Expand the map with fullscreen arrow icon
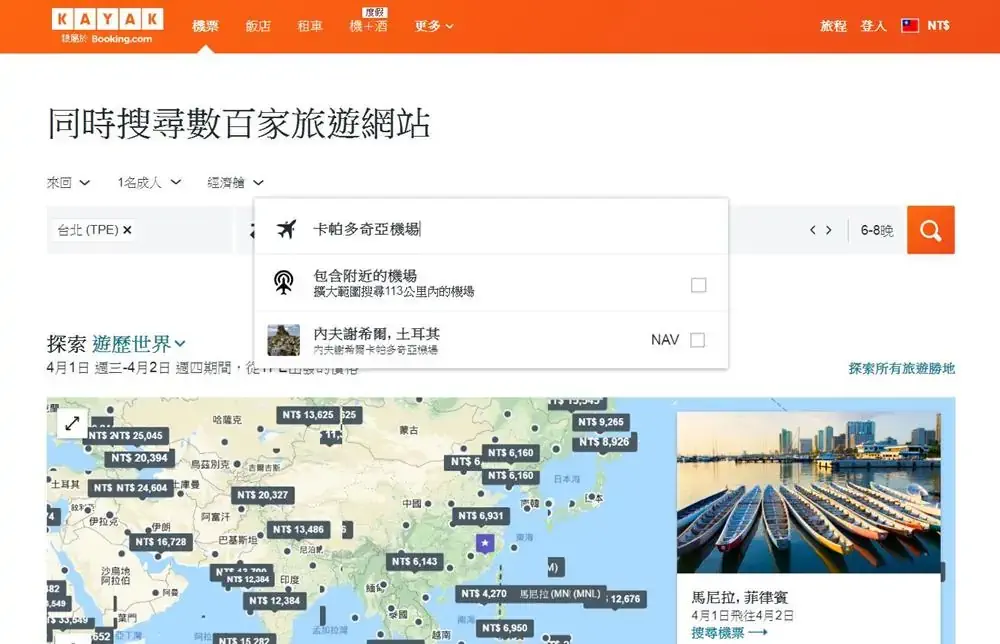Screen dimensions: 1000x644 point(72,423)
